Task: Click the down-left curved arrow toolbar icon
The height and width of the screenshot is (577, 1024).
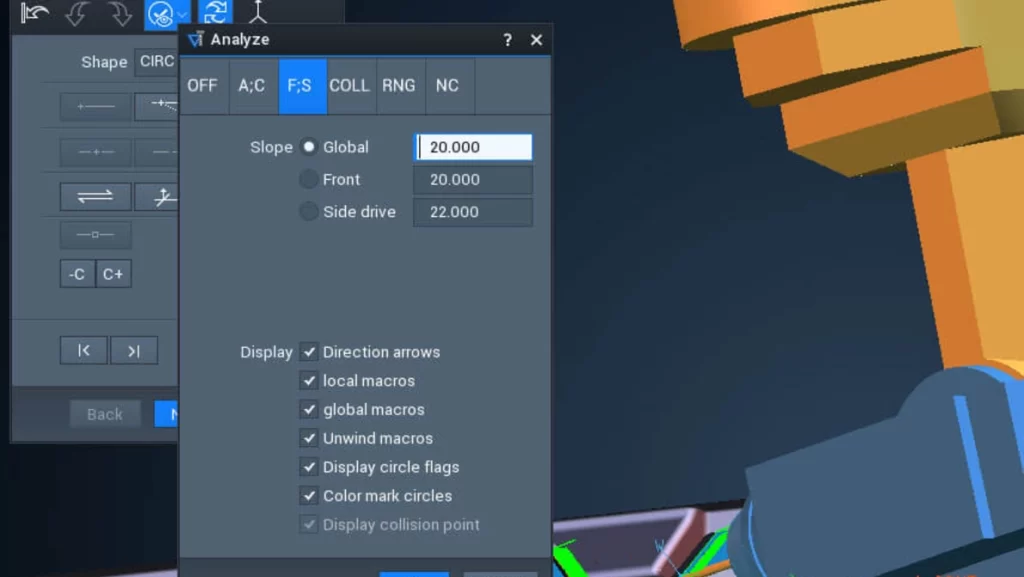Action: click(77, 14)
